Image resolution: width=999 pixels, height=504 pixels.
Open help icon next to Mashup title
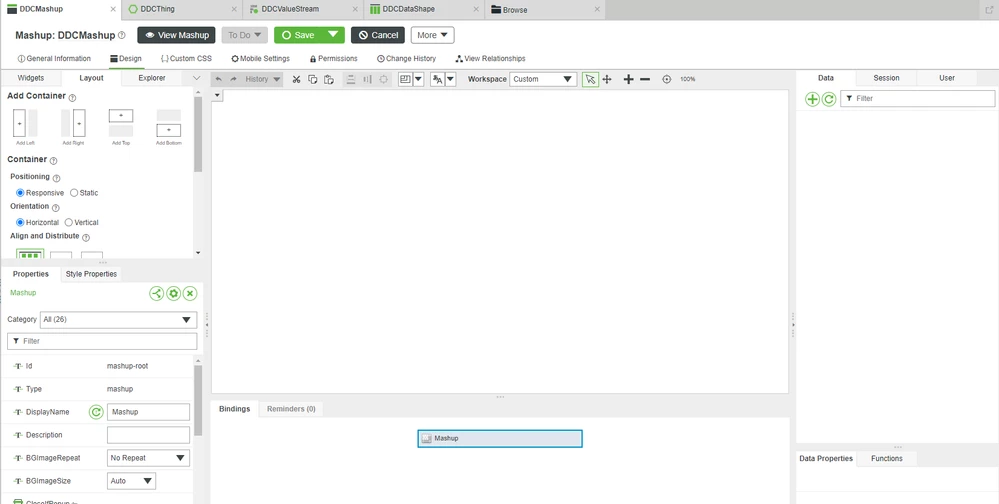122,36
